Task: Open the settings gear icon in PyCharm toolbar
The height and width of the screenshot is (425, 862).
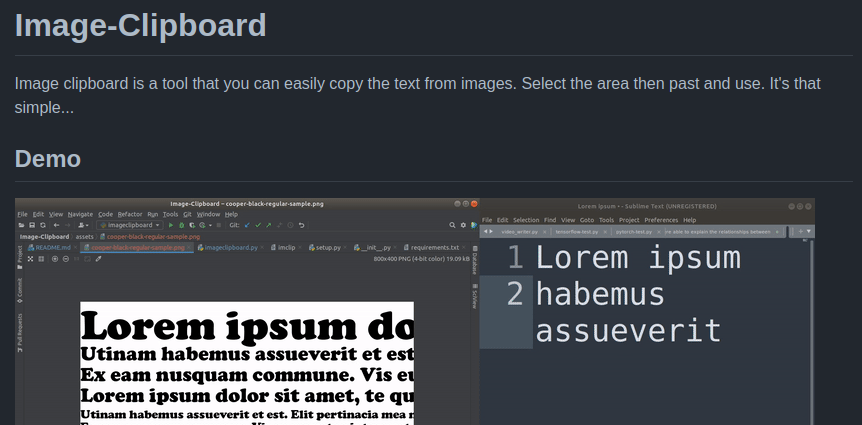Action: point(463,226)
